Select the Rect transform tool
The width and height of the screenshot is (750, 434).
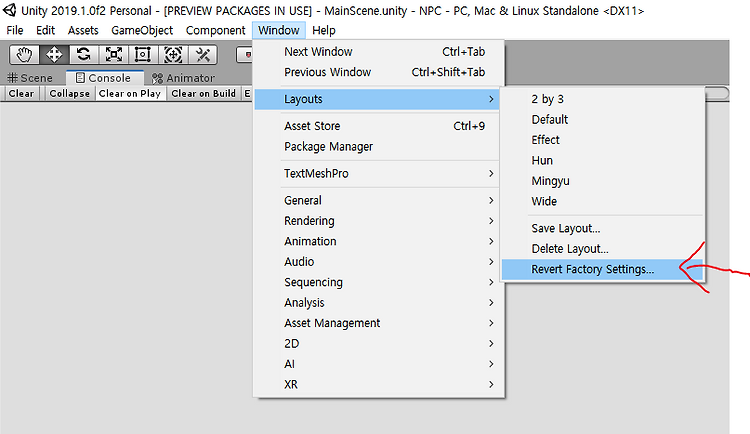coord(143,55)
